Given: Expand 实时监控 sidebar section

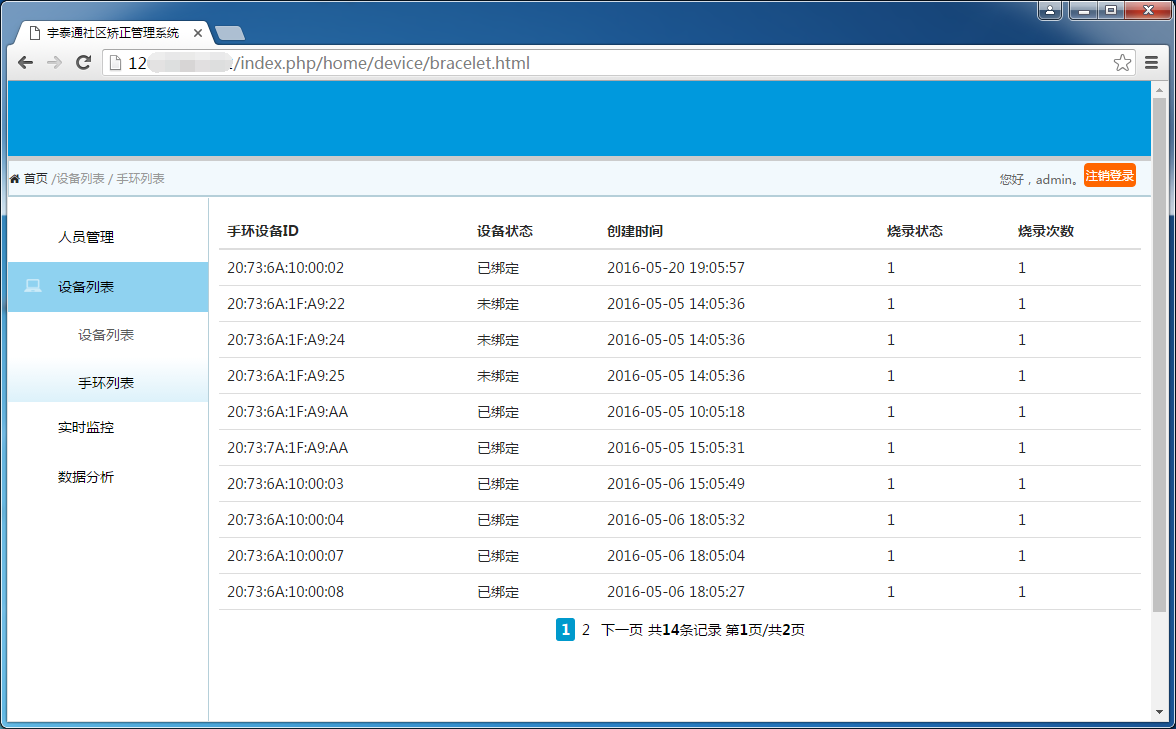Looking at the screenshot, I should [86, 427].
